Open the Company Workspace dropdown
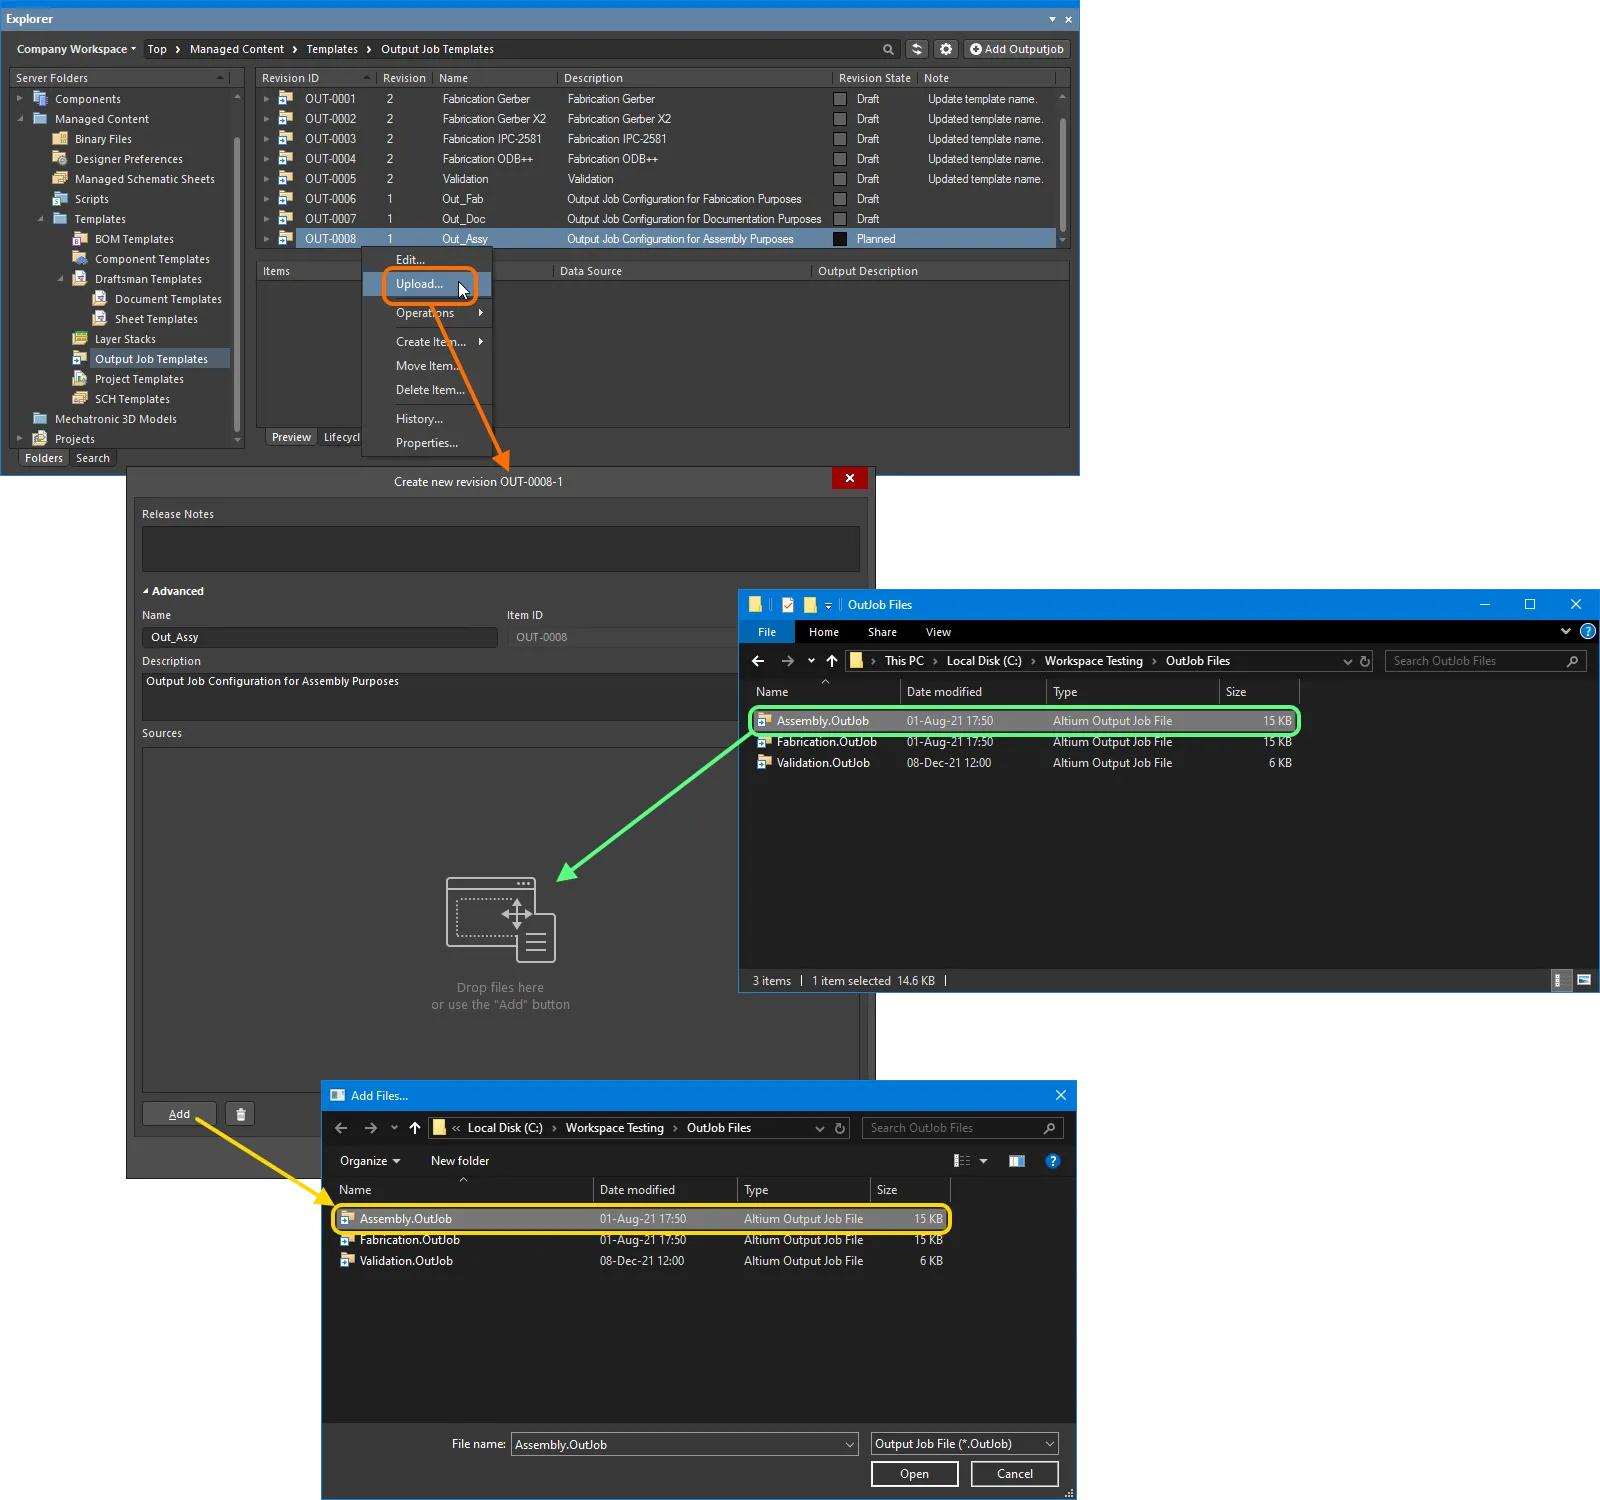 pos(76,49)
